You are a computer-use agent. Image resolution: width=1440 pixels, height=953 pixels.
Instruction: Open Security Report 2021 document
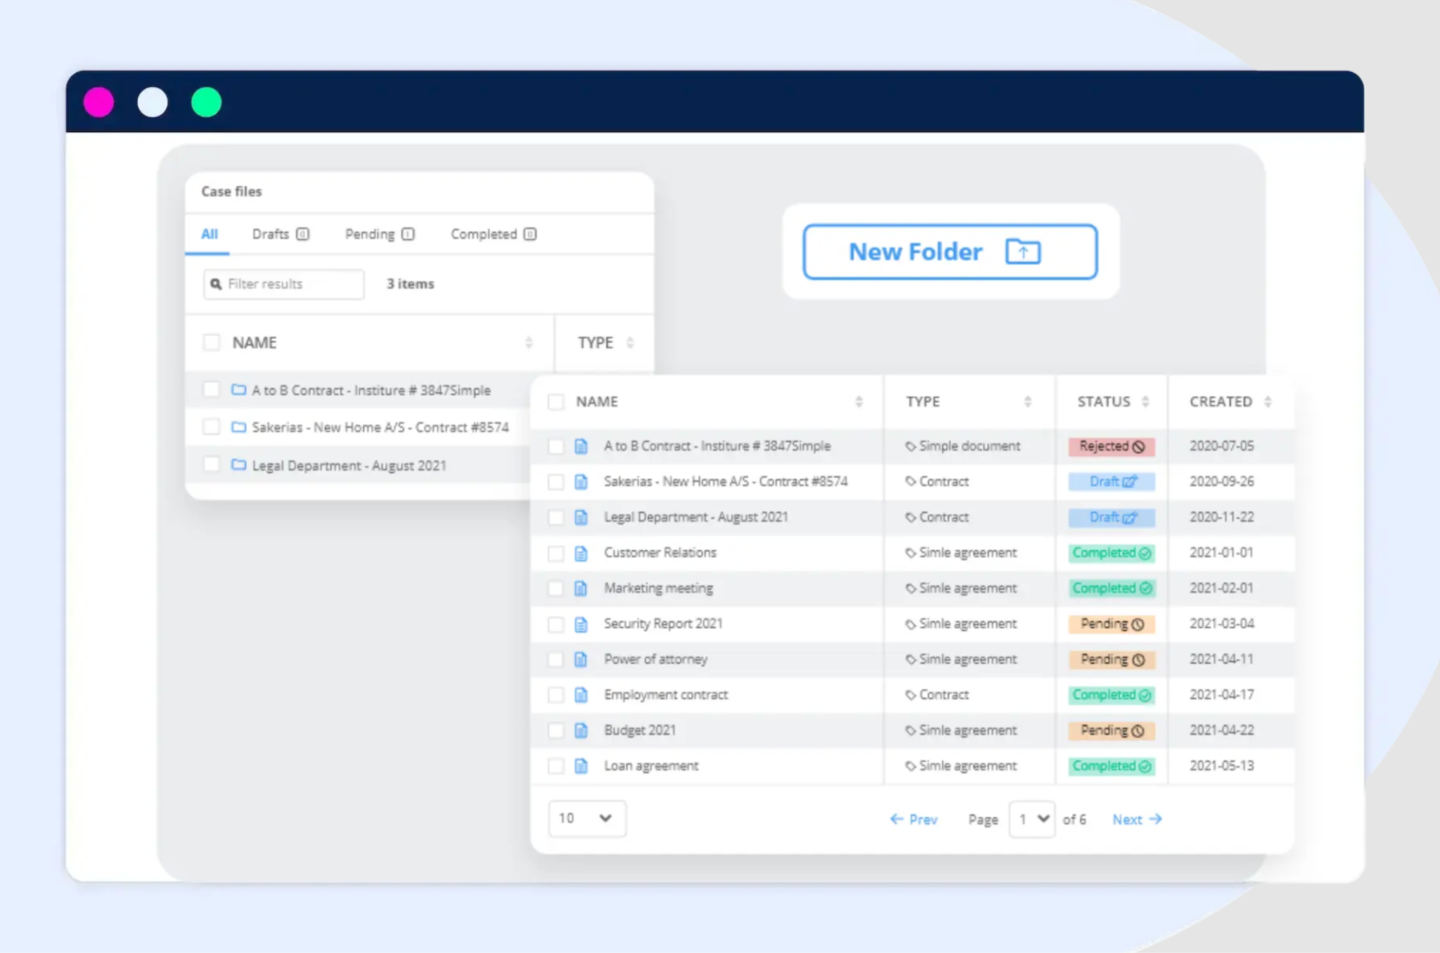coord(663,624)
